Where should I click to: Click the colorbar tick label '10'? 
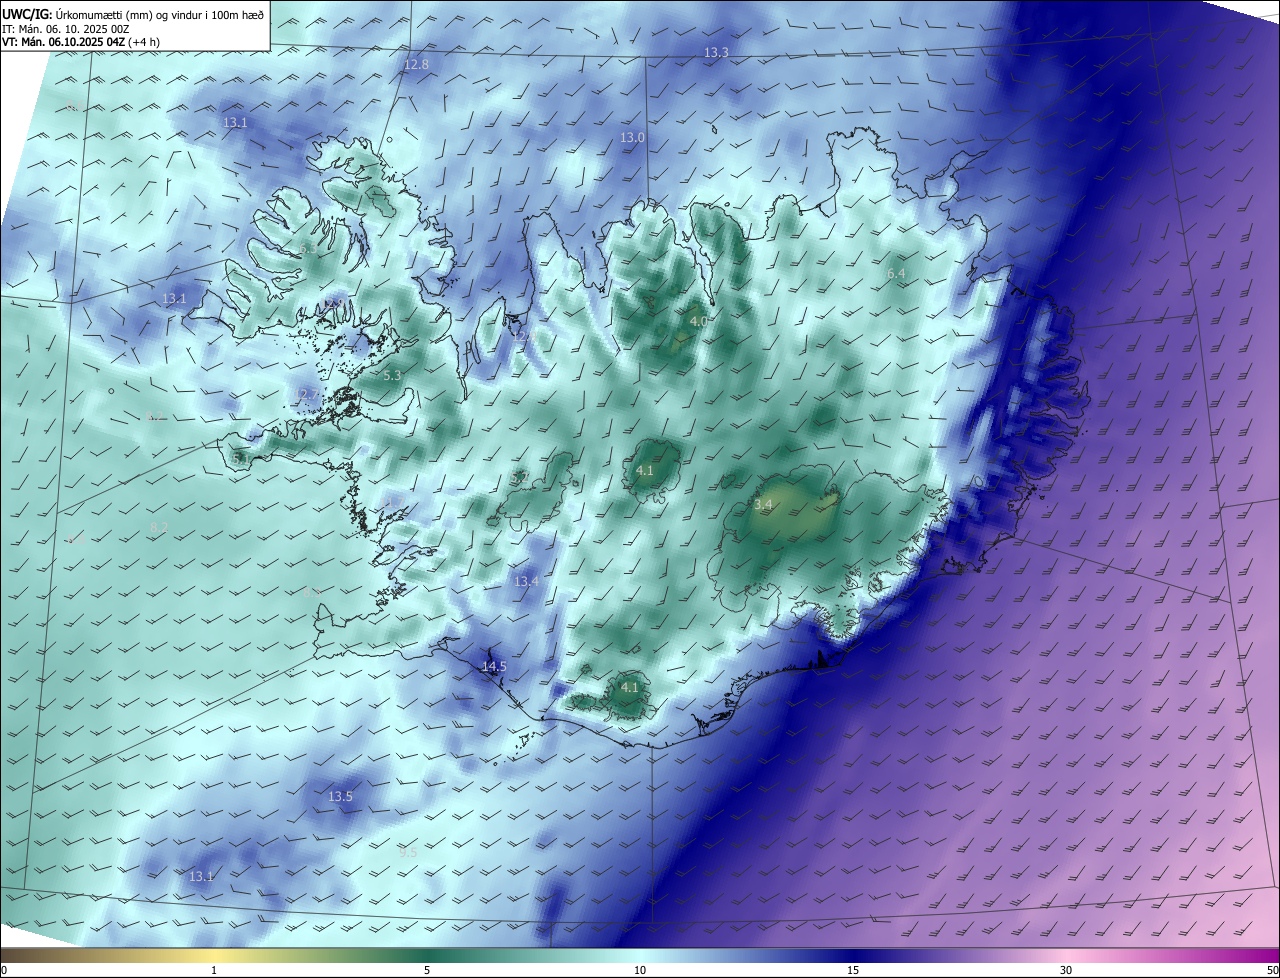click(x=640, y=970)
